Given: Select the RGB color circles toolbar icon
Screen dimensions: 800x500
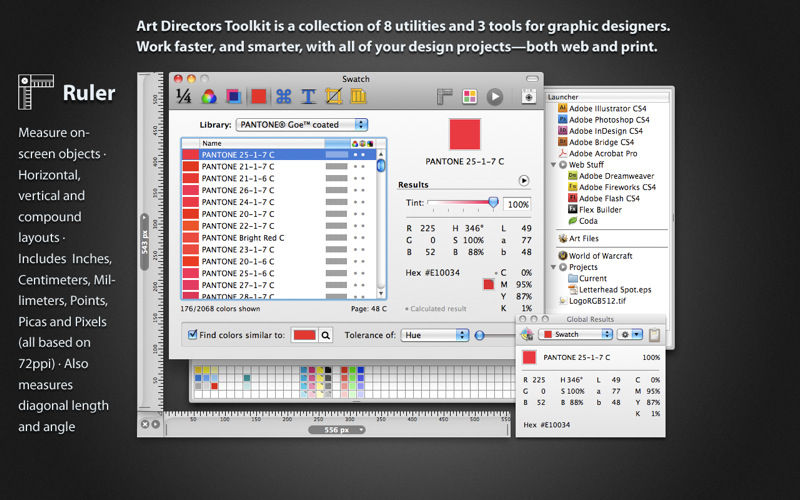Looking at the screenshot, I should (209, 96).
